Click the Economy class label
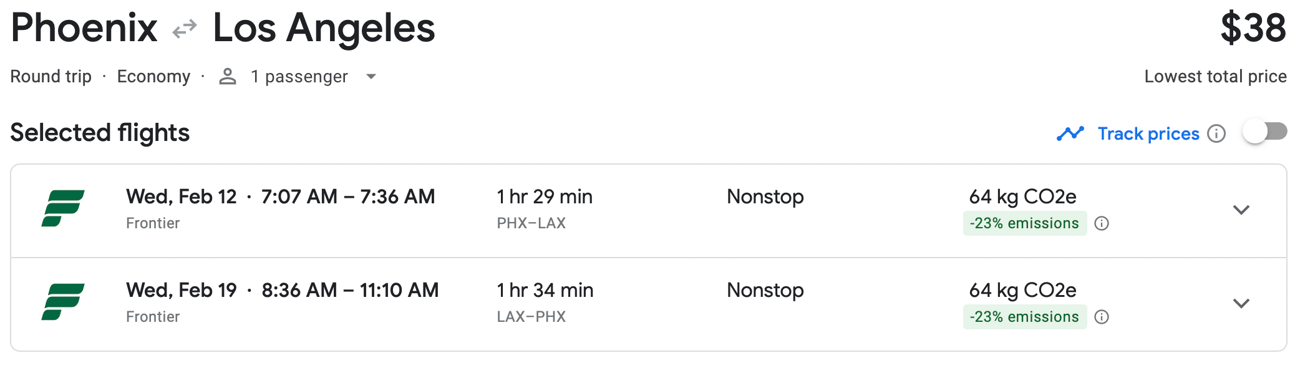Viewport: 1300px width, 368px height. click(x=153, y=77)
